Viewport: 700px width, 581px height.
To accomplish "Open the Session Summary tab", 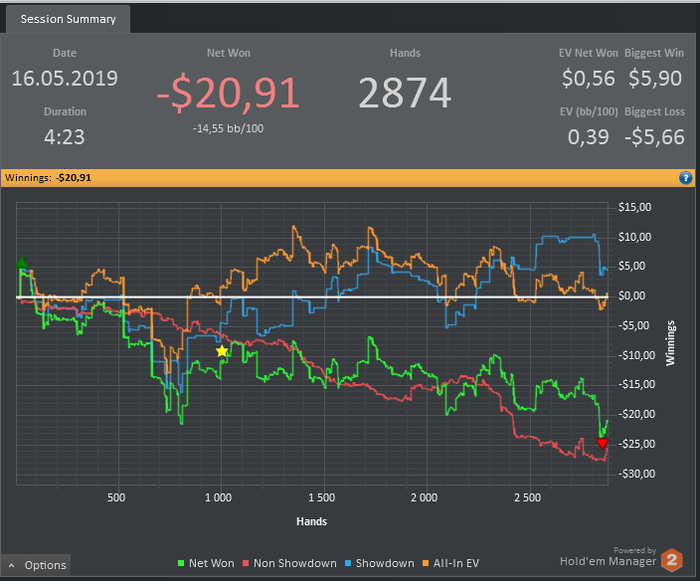I will click(x=68, y=19).
